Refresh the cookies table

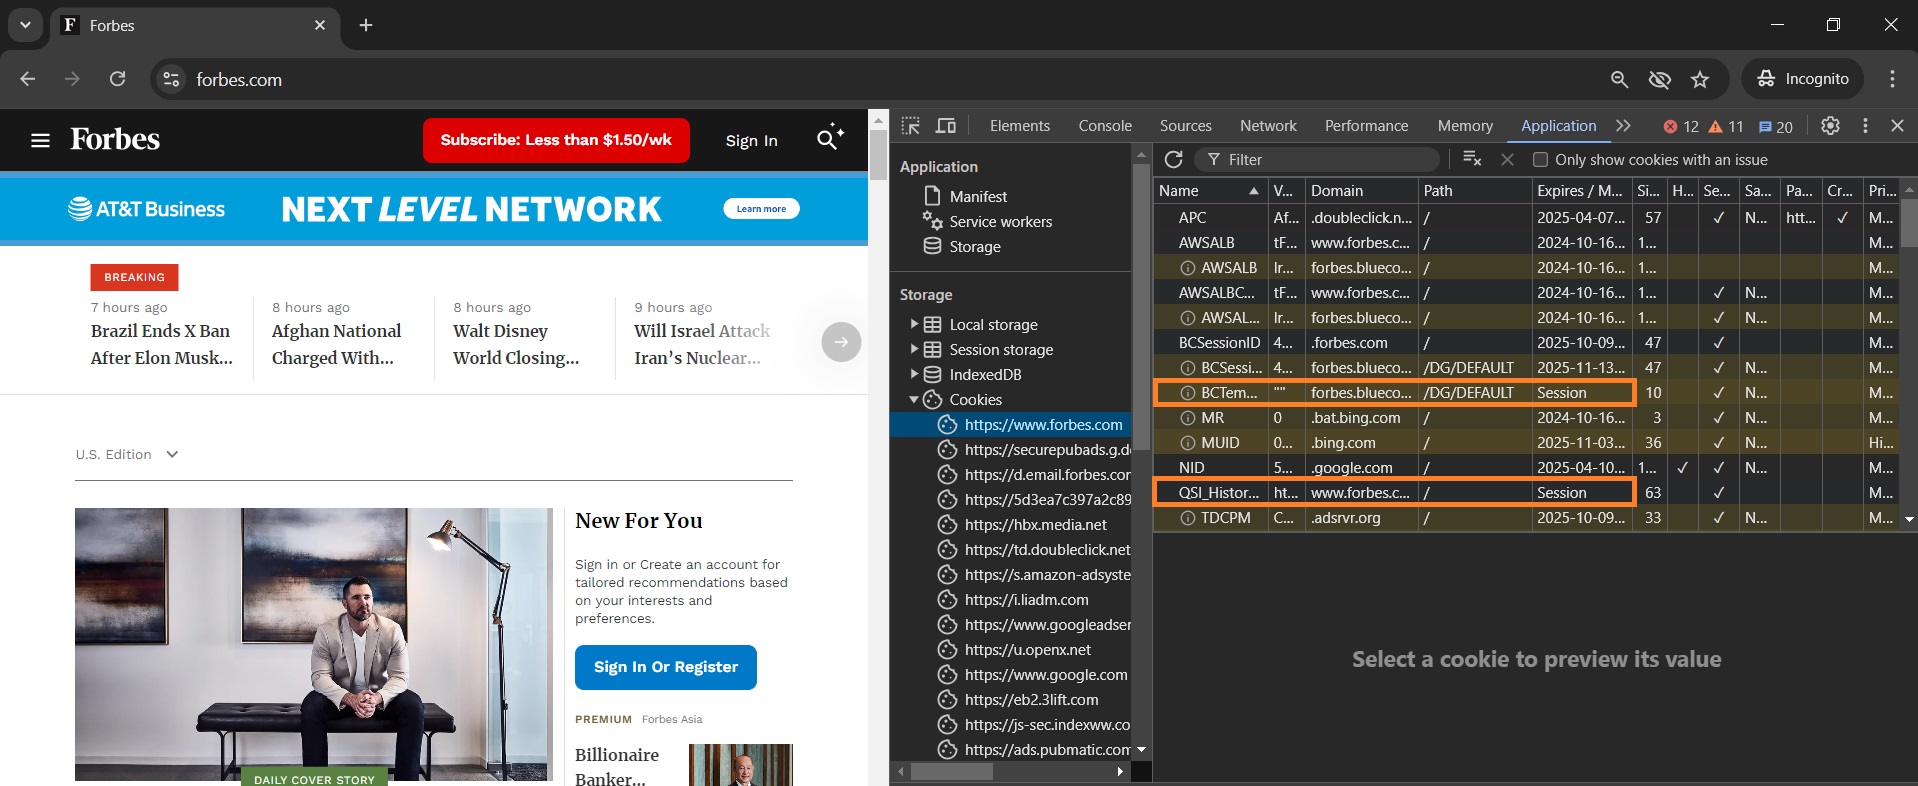(1174, 160)
